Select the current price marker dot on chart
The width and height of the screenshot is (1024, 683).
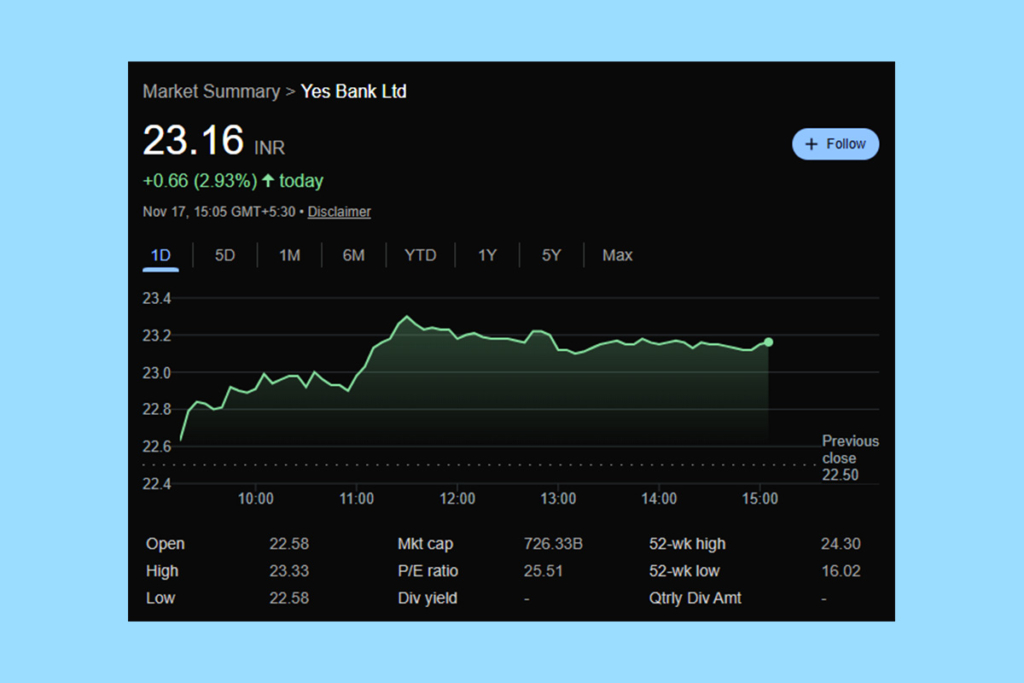click(768, 342)
